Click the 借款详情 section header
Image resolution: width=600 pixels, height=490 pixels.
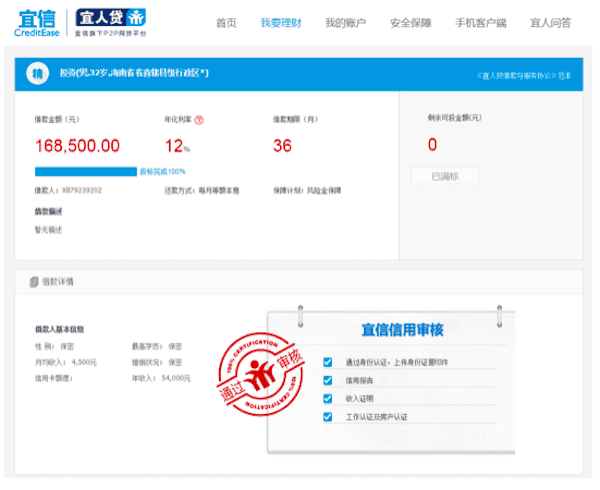[56, 282]
